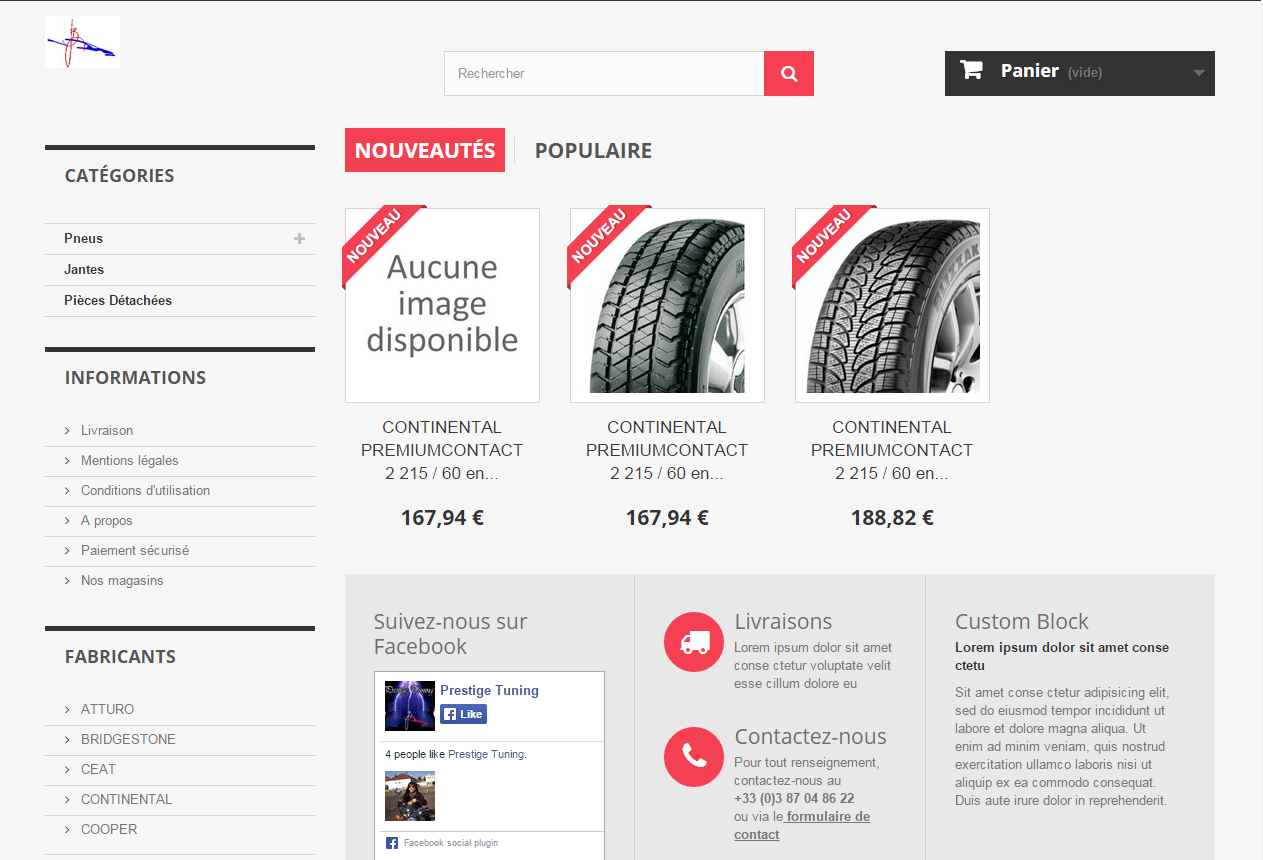1263x860 pixels.
Task: Open the Paiement sécurisé link
Action: click(135, 550)
